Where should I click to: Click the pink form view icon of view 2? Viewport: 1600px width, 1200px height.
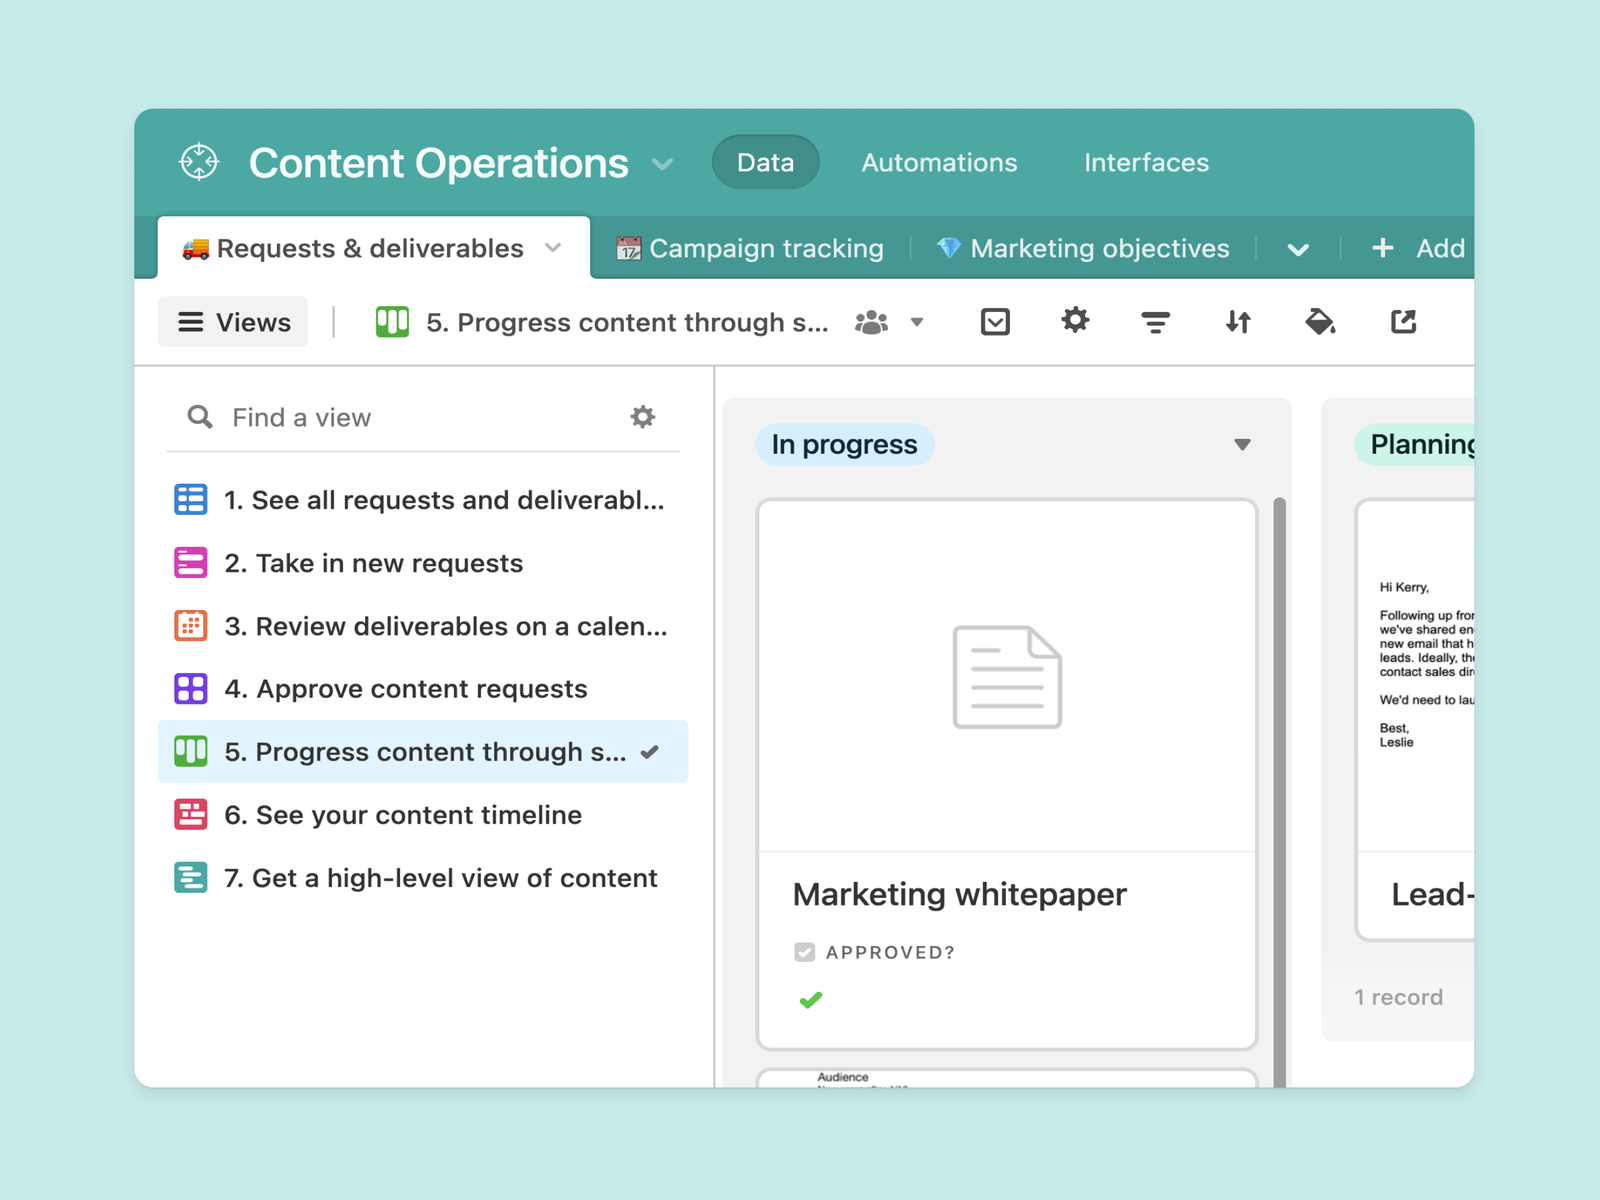(191, 562)
